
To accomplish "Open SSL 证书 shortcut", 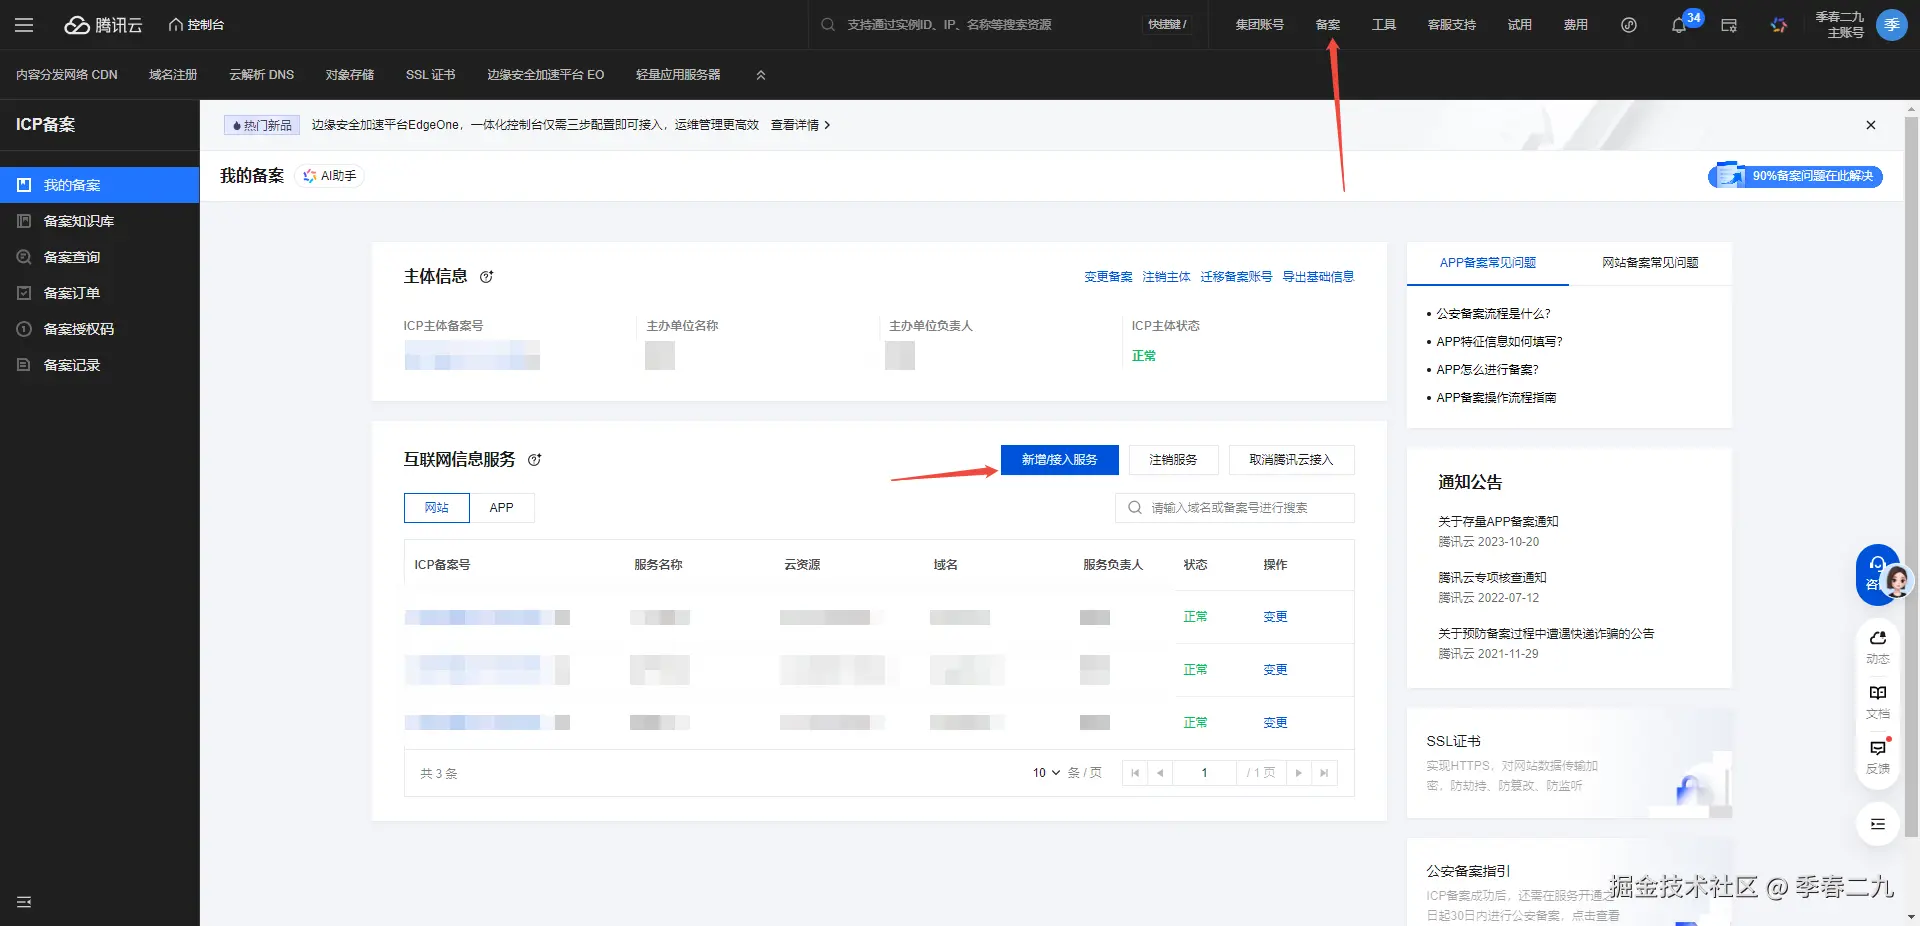I will pyautogui.click(x=431, y=75).
